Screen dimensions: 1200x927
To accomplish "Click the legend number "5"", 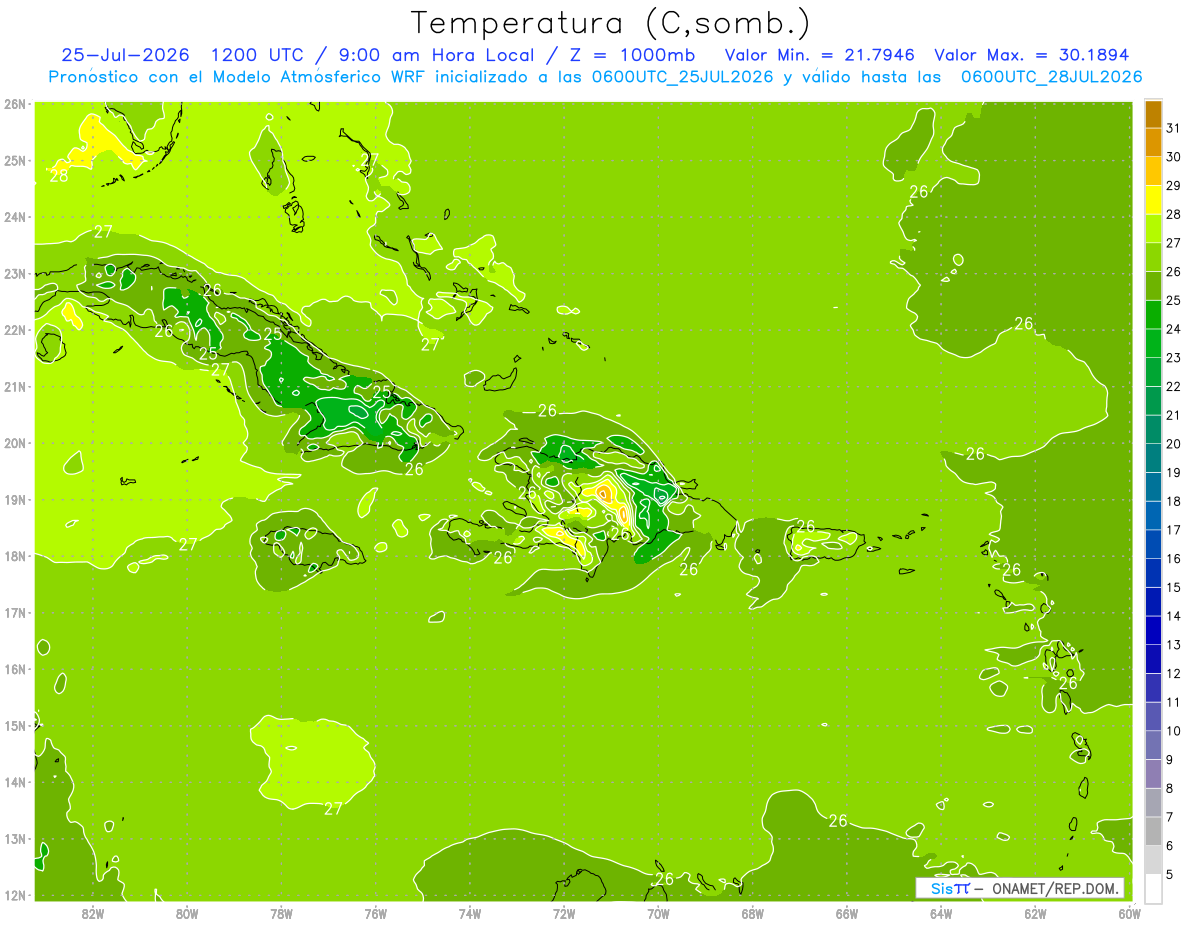I will point(1170,874).
